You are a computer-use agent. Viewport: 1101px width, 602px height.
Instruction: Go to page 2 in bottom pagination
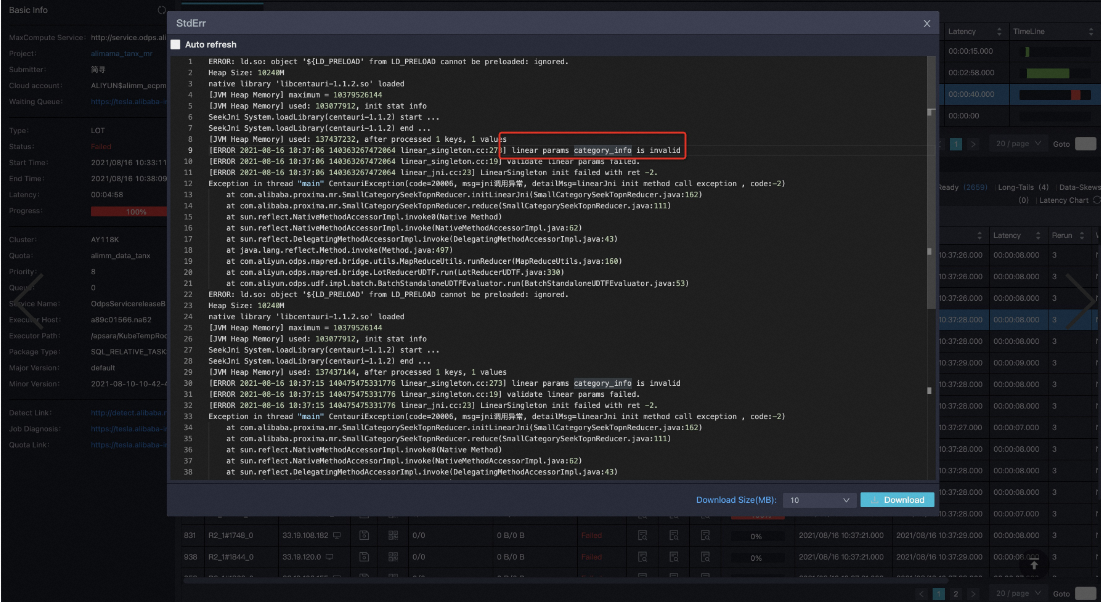[x=956, y=594]
